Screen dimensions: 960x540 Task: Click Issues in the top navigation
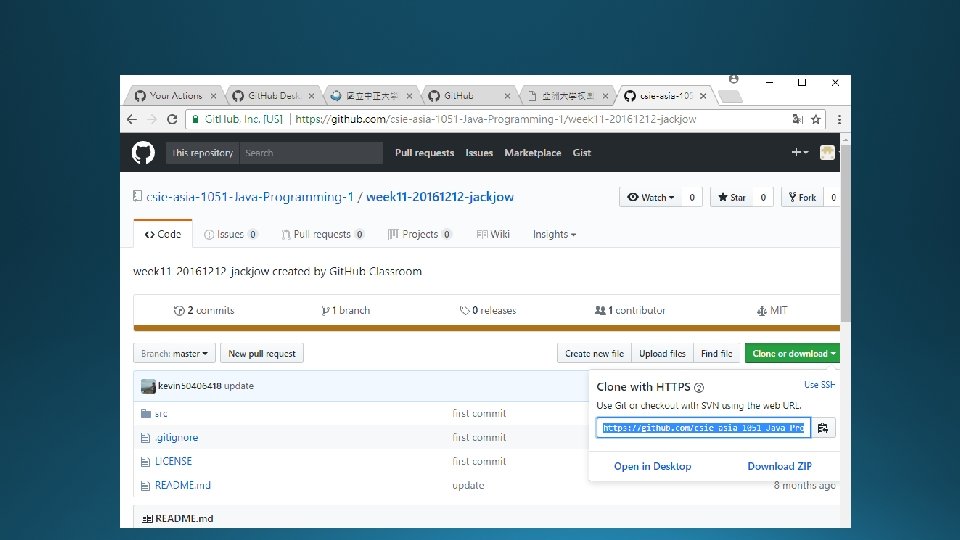479,153
